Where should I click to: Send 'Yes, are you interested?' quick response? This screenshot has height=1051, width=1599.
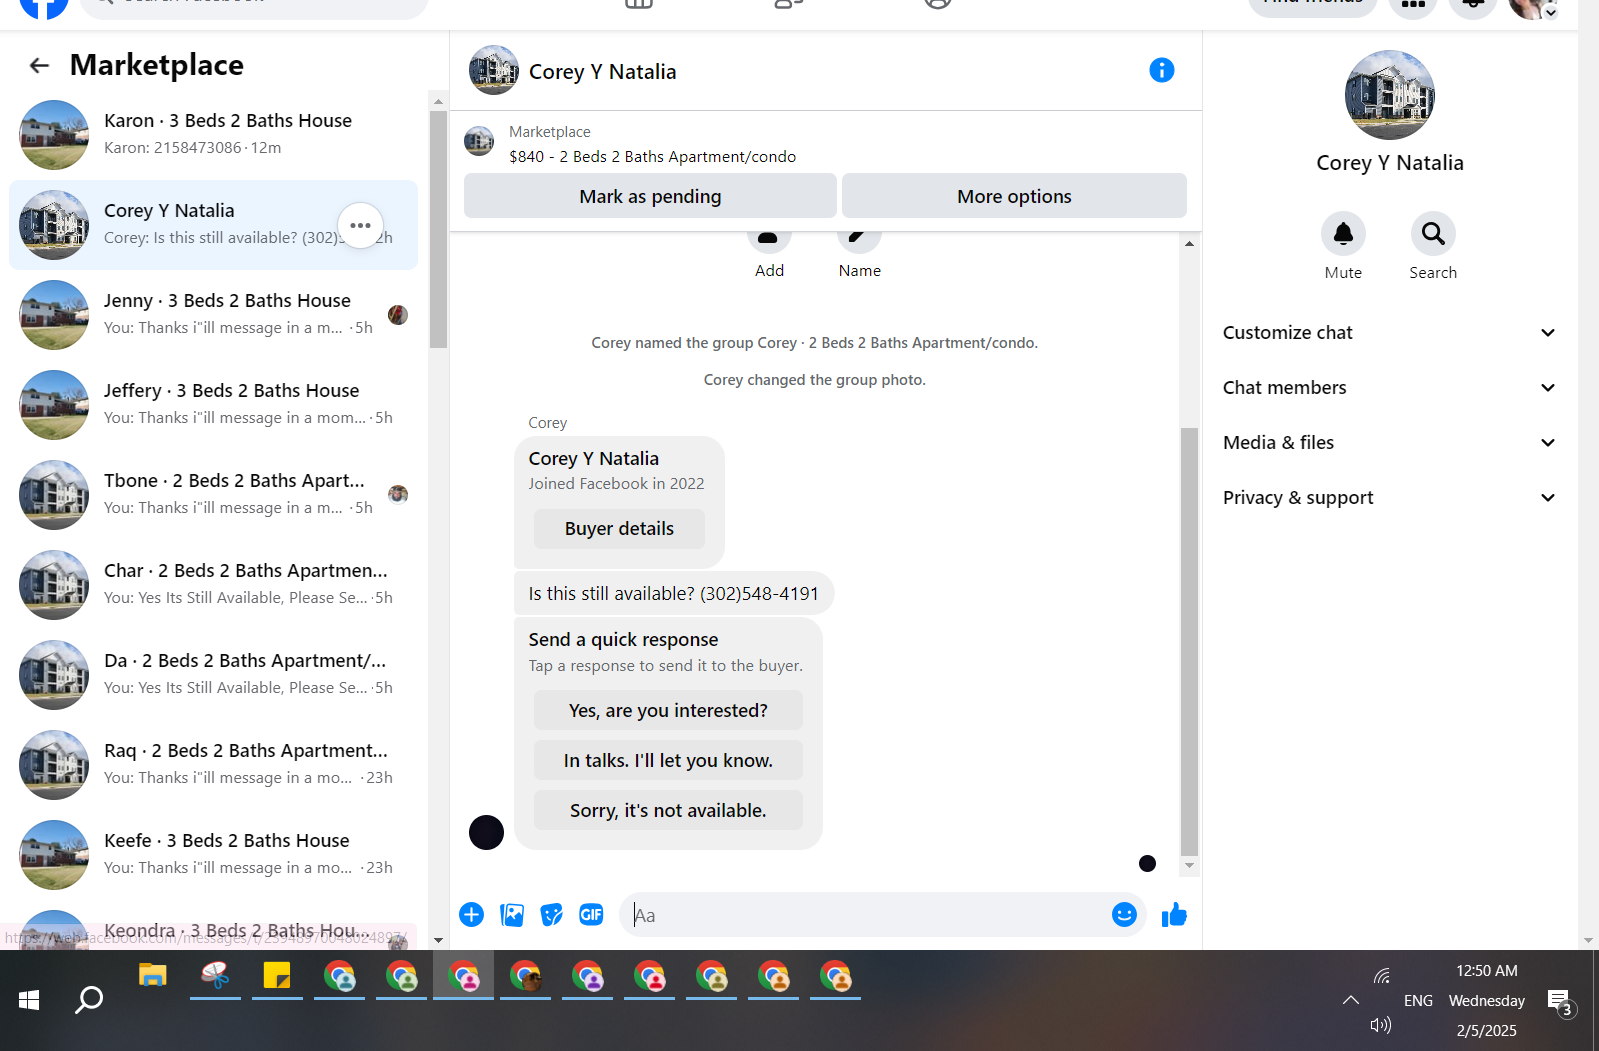[x=668, y=711]
